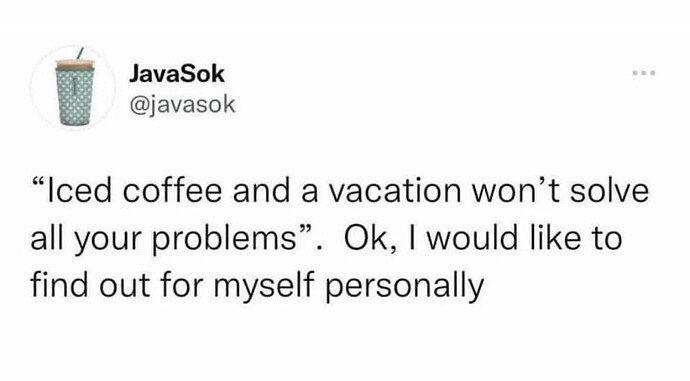
Task: Click the word "solve" ending the first line
Action: point(609,191)
